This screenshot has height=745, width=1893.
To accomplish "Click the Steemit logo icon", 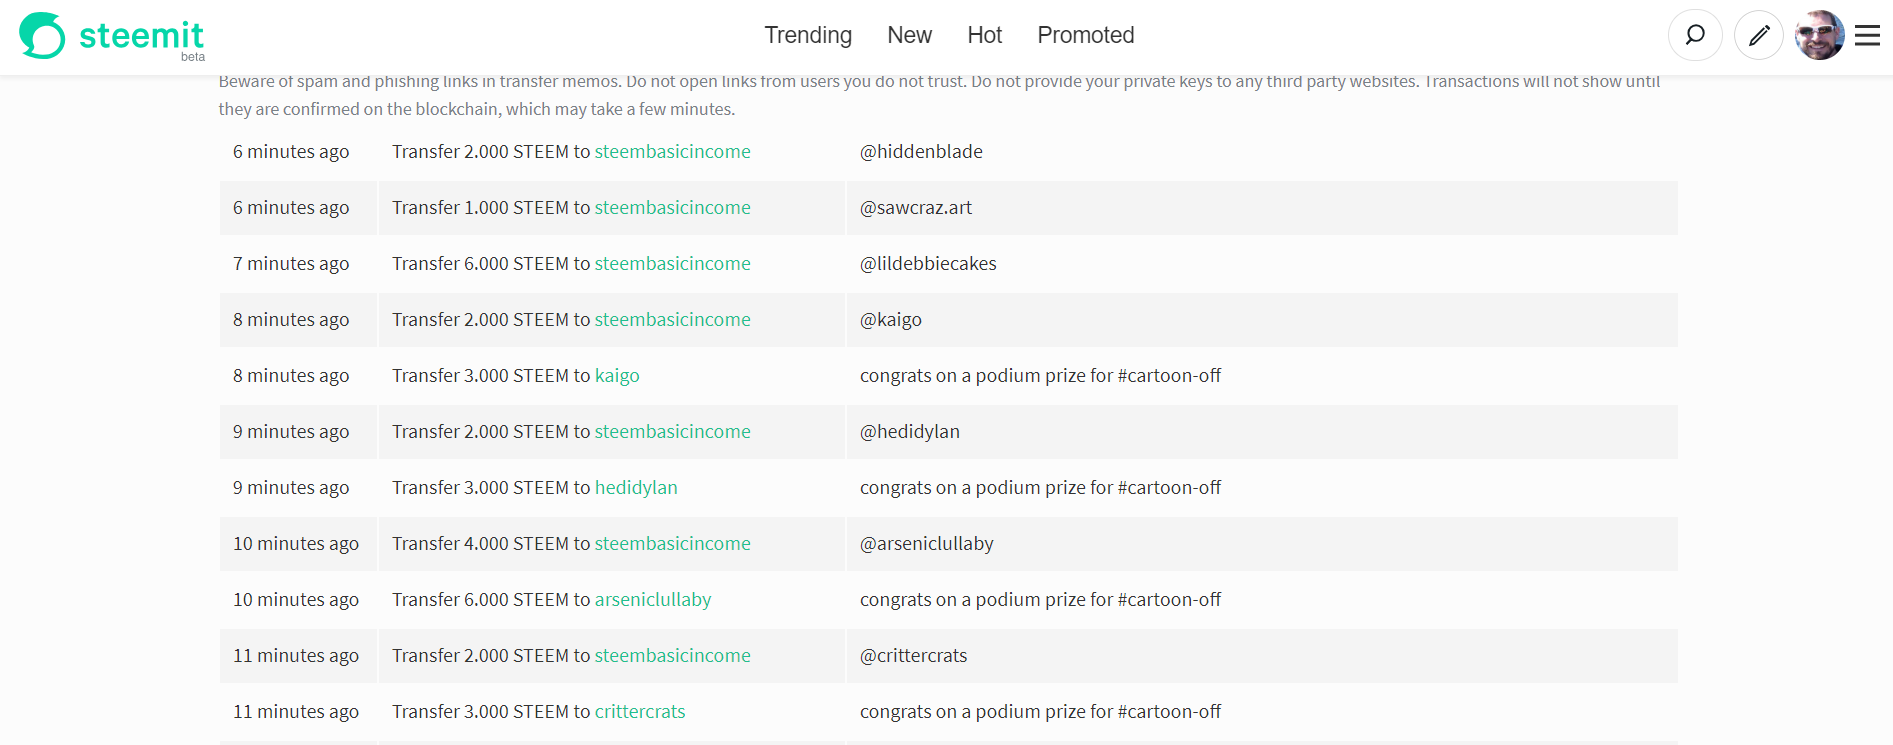I will coord(42,36).
